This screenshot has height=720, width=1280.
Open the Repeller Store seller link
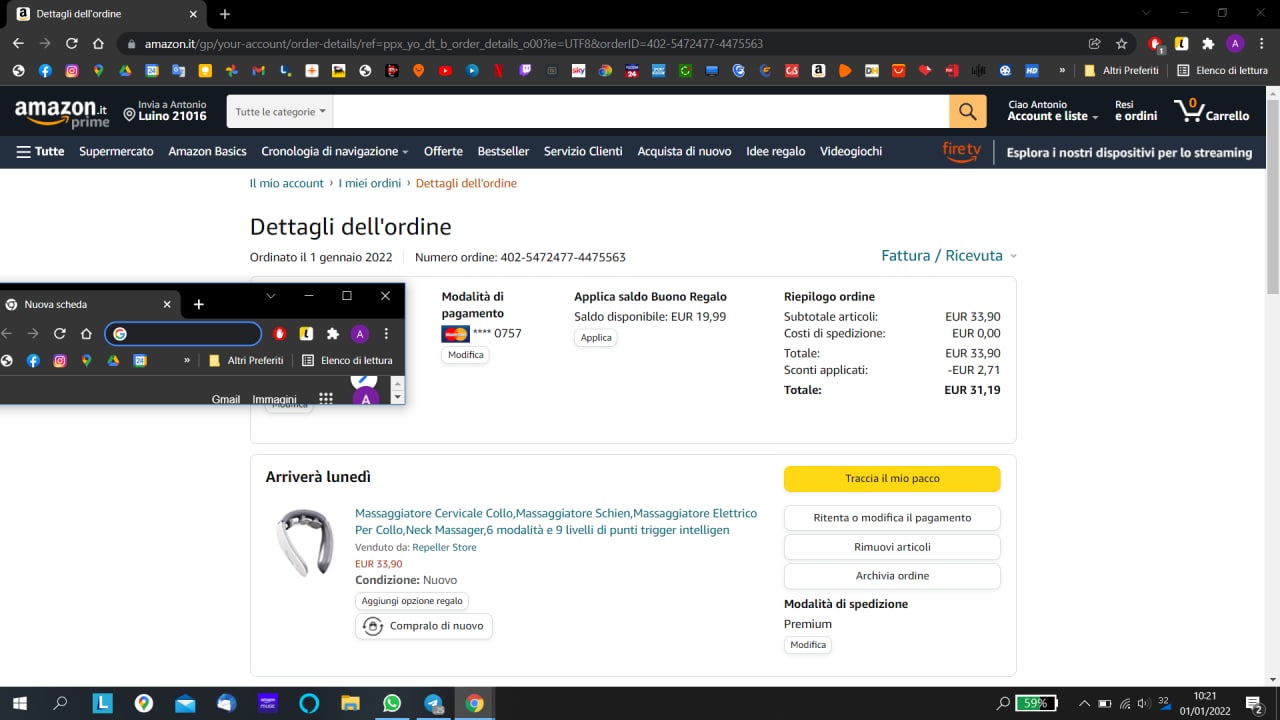(444, 548)
